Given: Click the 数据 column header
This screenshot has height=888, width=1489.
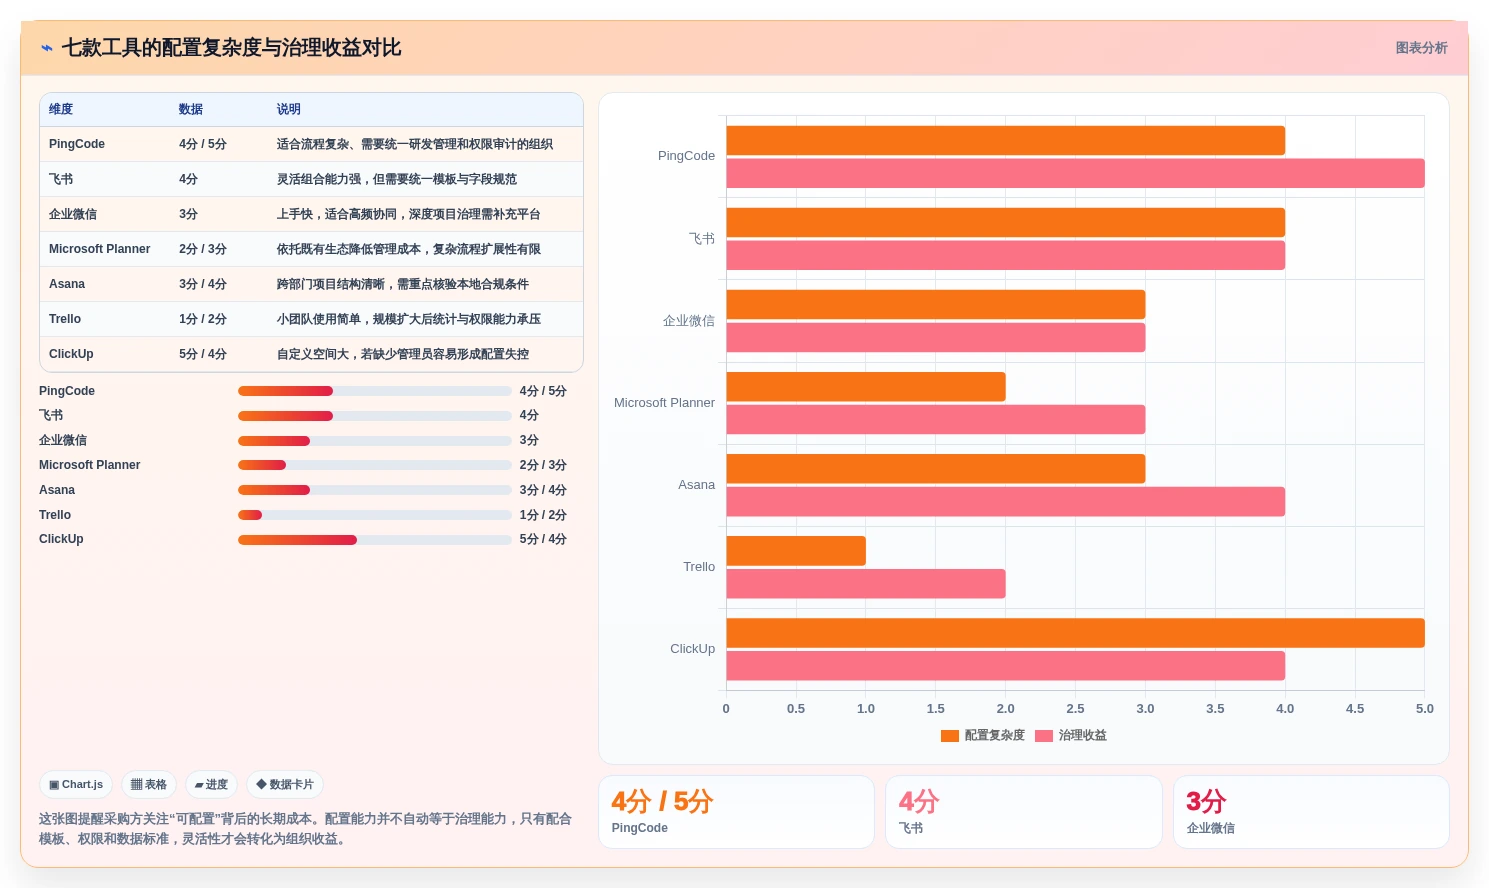Looking at the screenshot, I should pos(191,110).
